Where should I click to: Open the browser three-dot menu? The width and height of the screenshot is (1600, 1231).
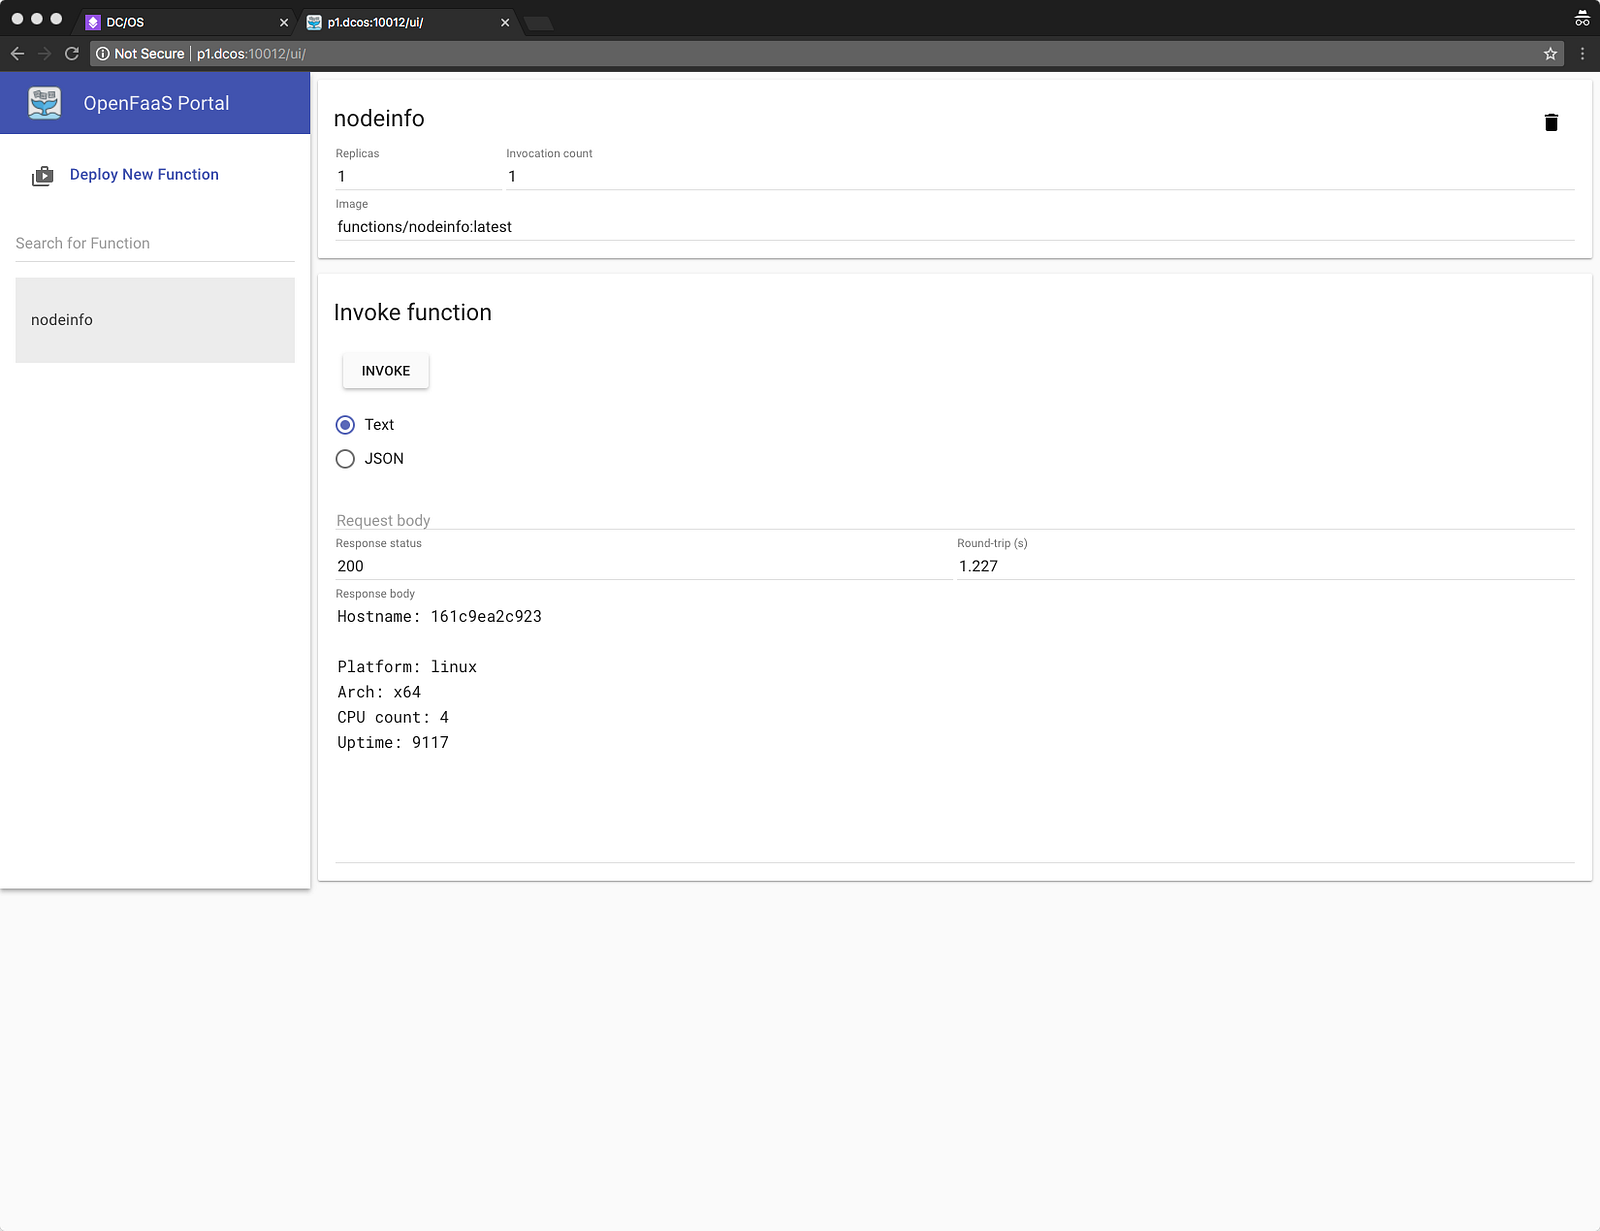click(x=1582, y=54)
